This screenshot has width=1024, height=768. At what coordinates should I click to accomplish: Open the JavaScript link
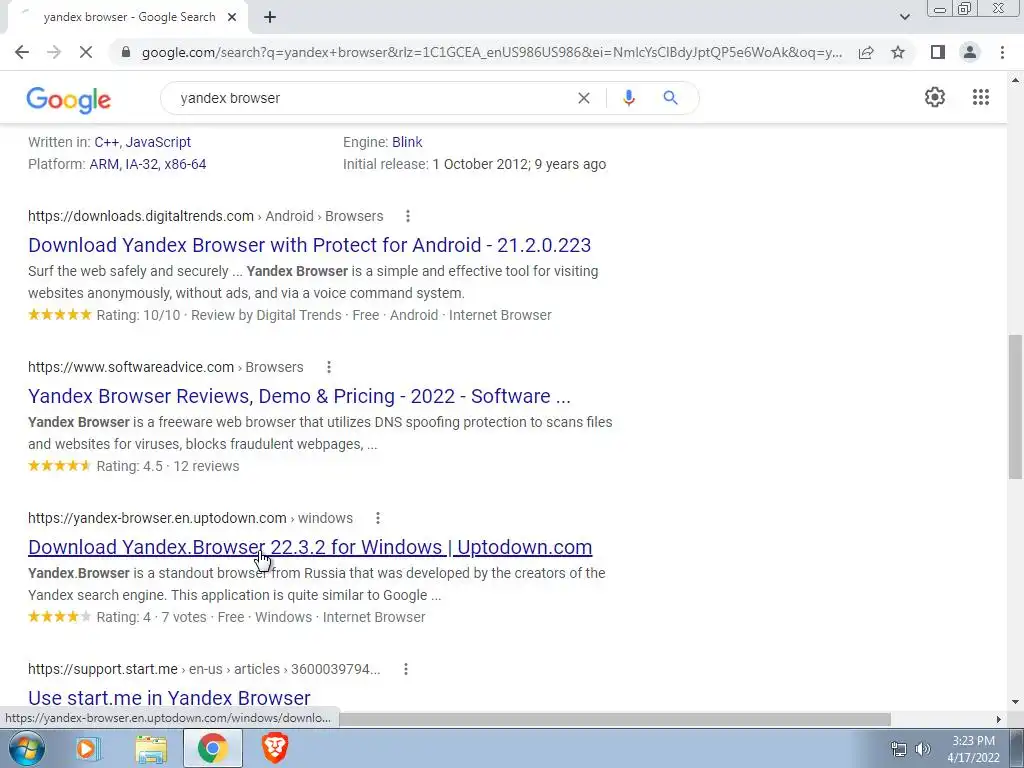[x=158, y=142]
